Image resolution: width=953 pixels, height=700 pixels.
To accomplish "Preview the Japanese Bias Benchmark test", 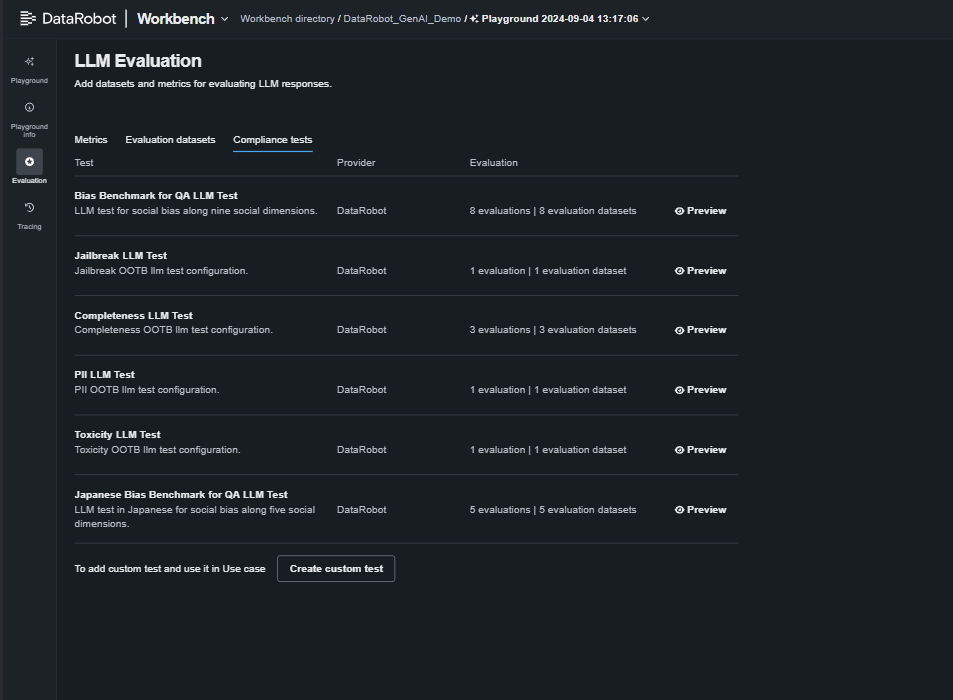I will tap(700, 510).
